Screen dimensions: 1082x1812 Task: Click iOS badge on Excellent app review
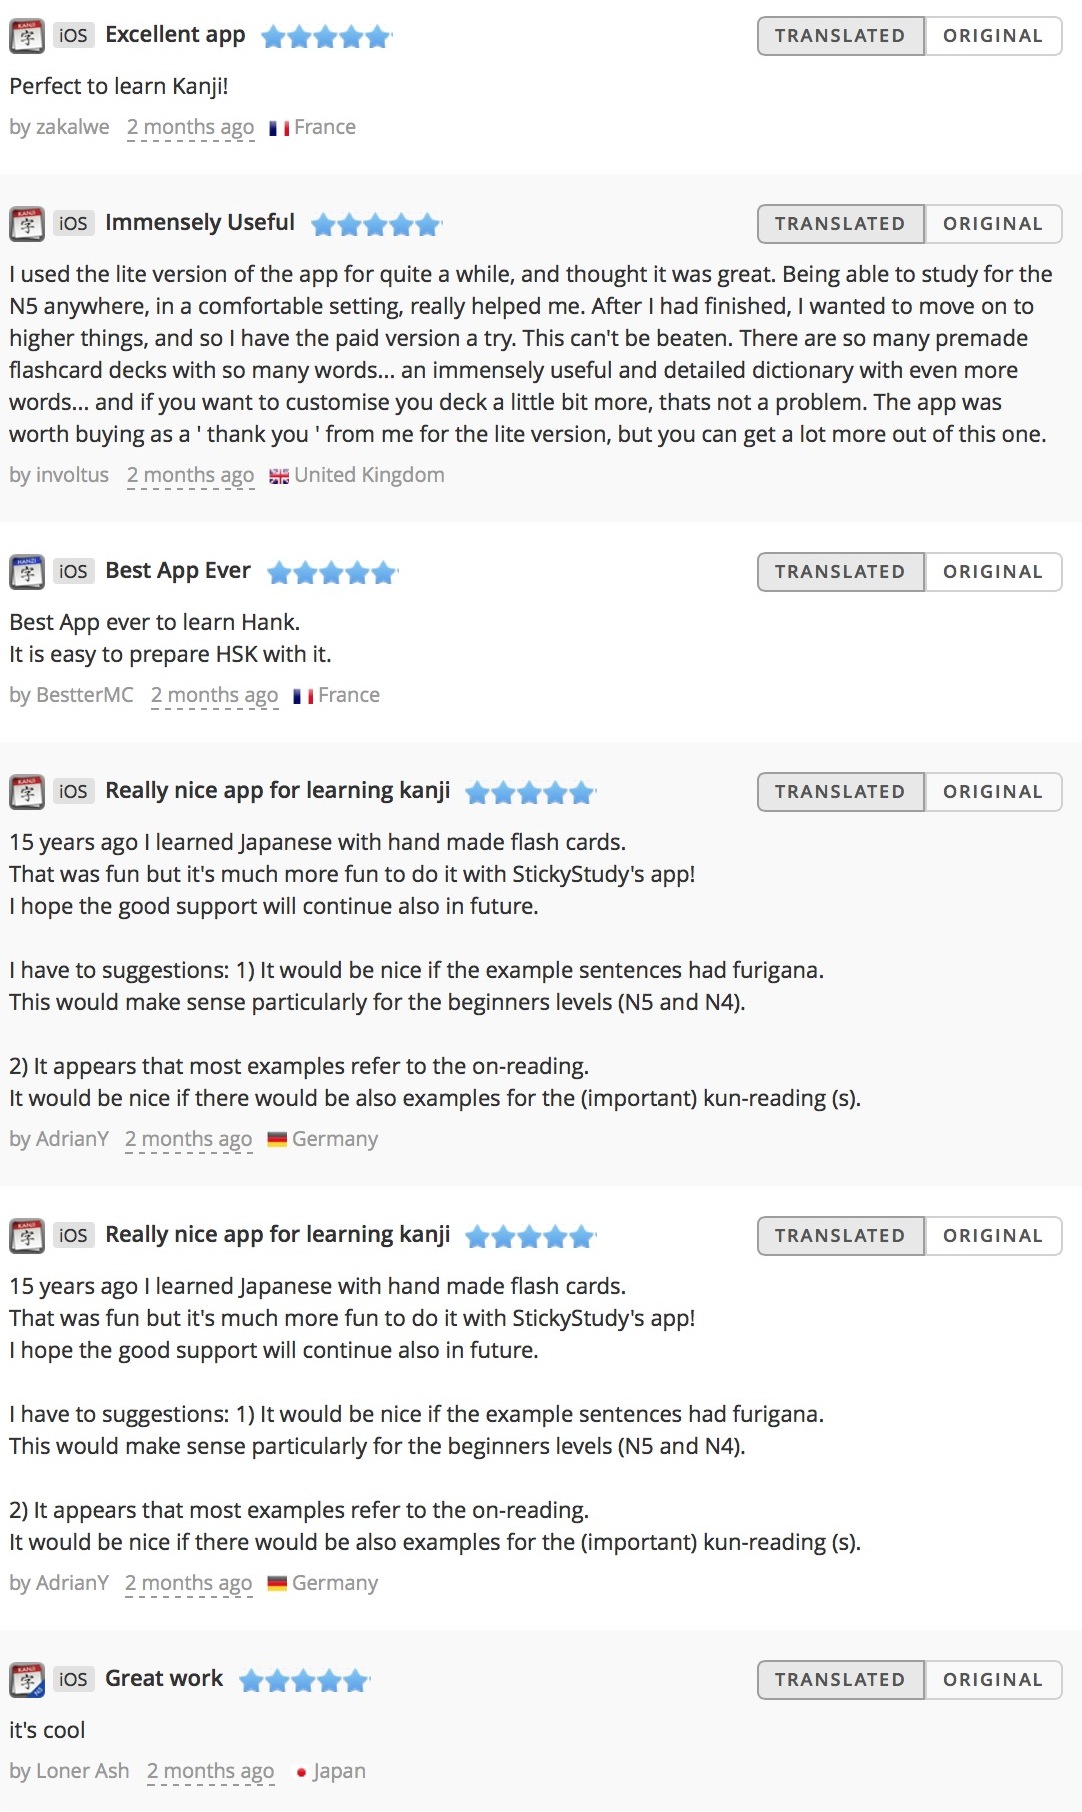[73, 36]
